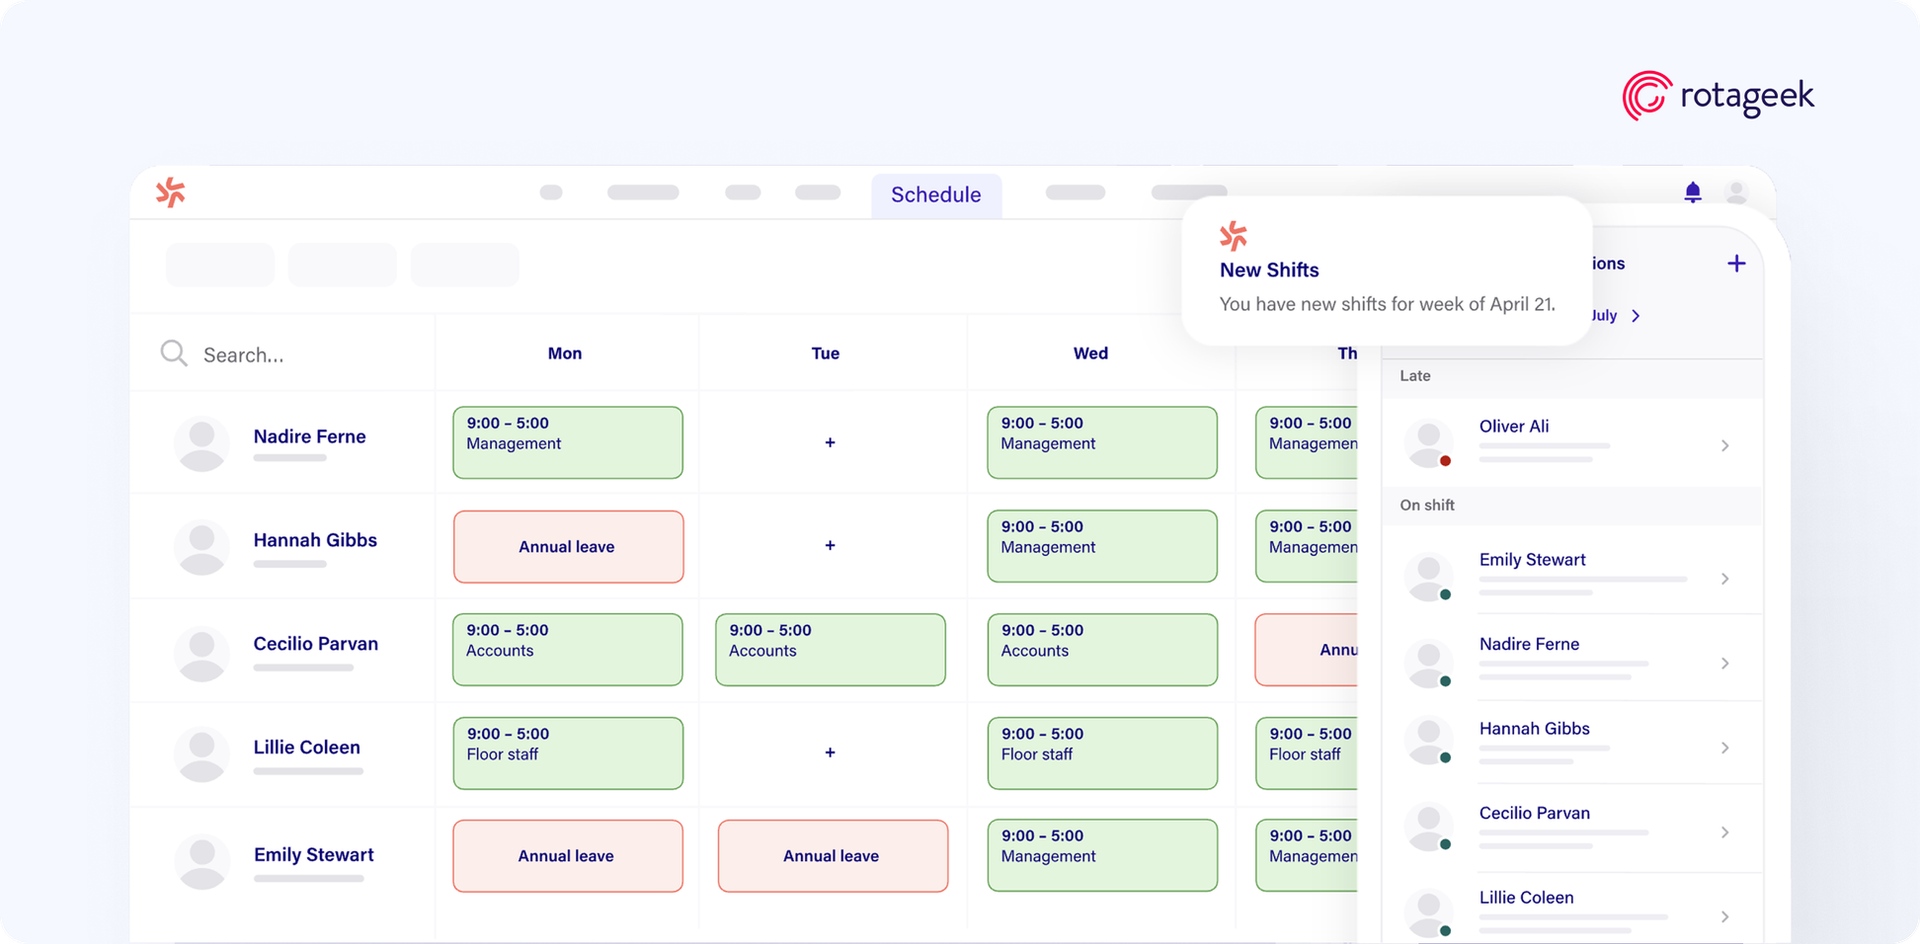The height and width of the screenshot is (944, 1920).
Task: Click Cecilio Parvan's avatar in On shift list
Action: point(1429,827)
